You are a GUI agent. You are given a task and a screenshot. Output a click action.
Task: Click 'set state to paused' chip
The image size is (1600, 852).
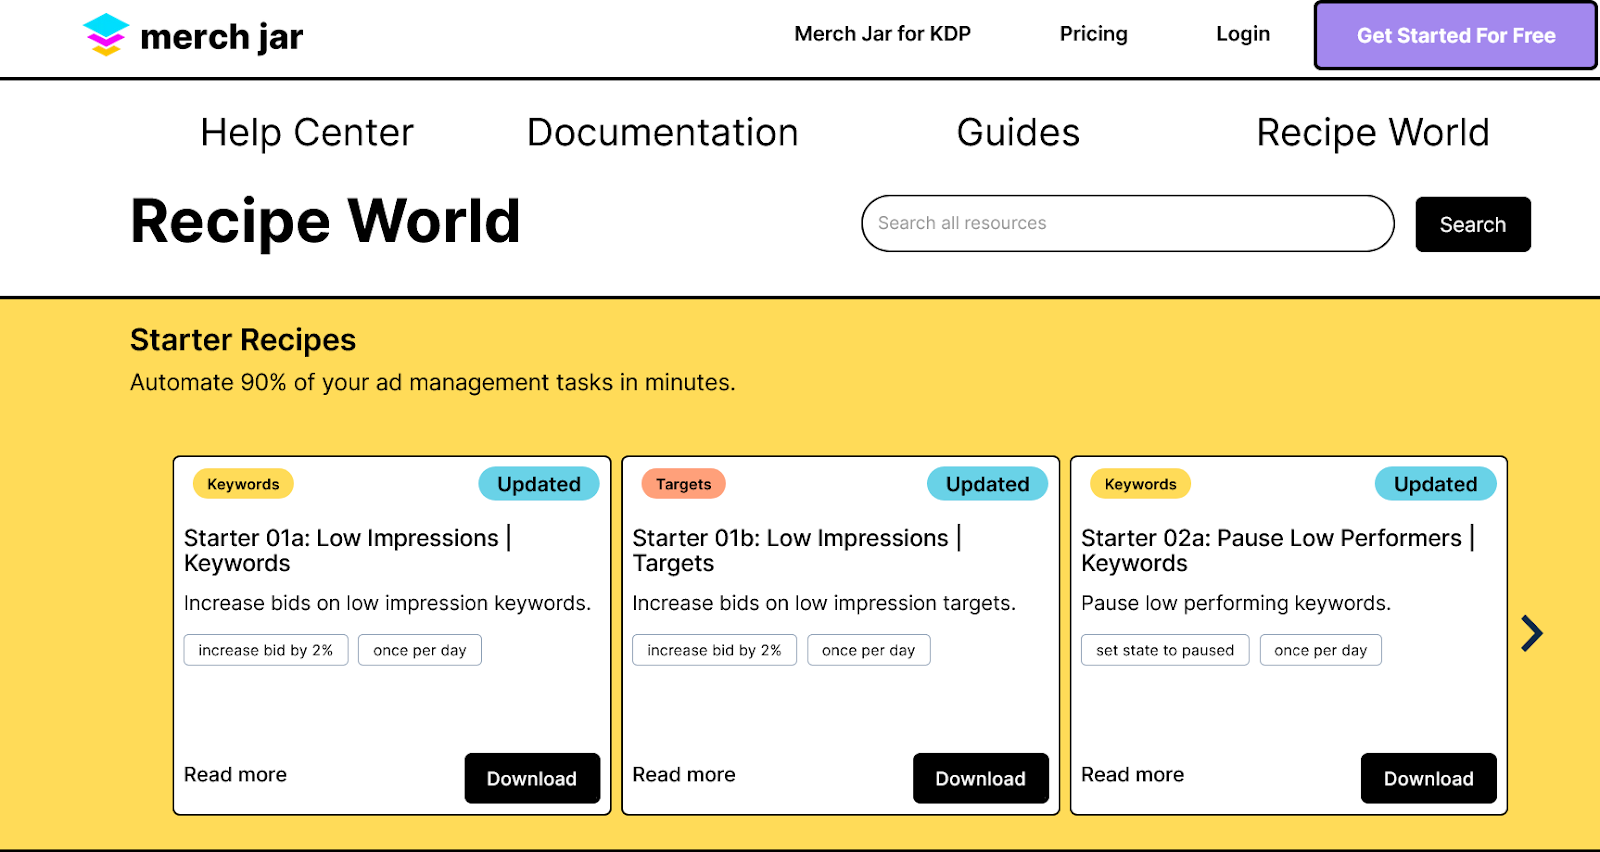tap(1165, 650)
